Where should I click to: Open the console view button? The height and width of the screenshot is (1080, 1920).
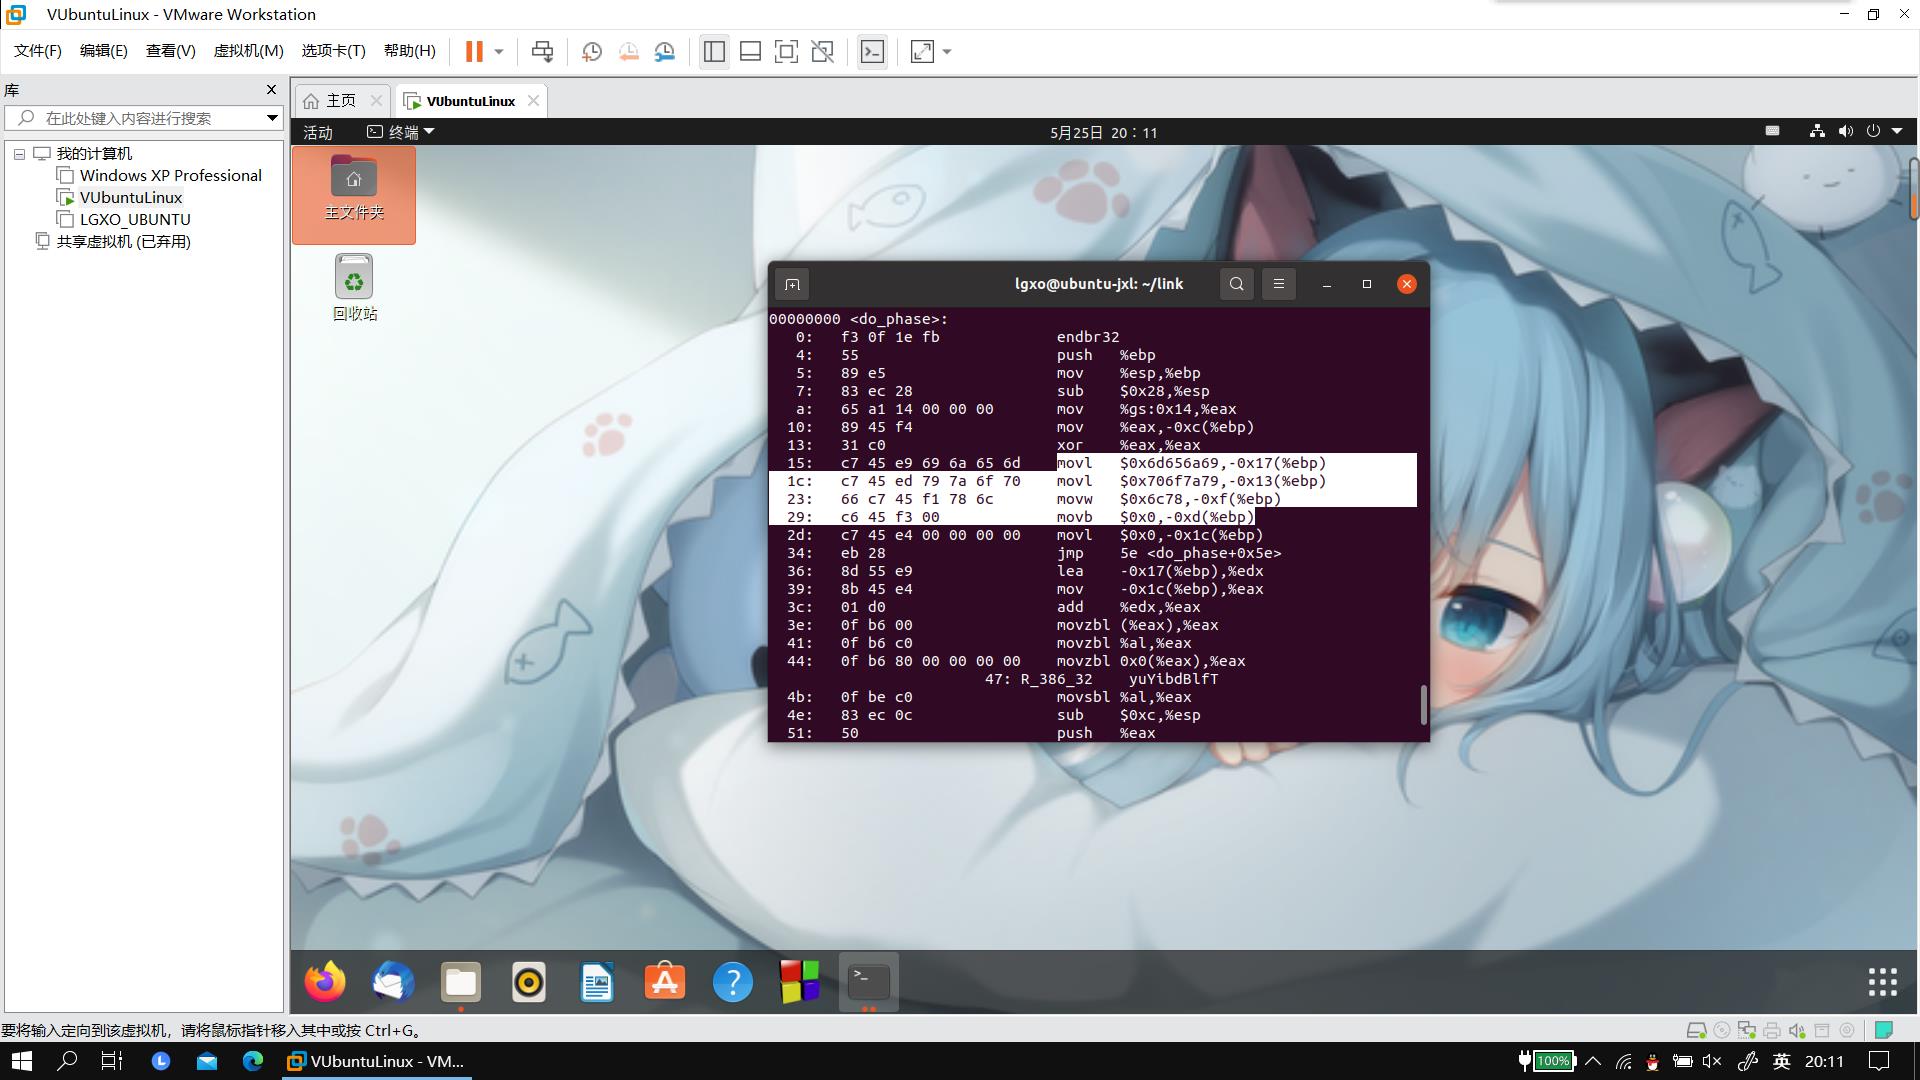pos(872,52)
